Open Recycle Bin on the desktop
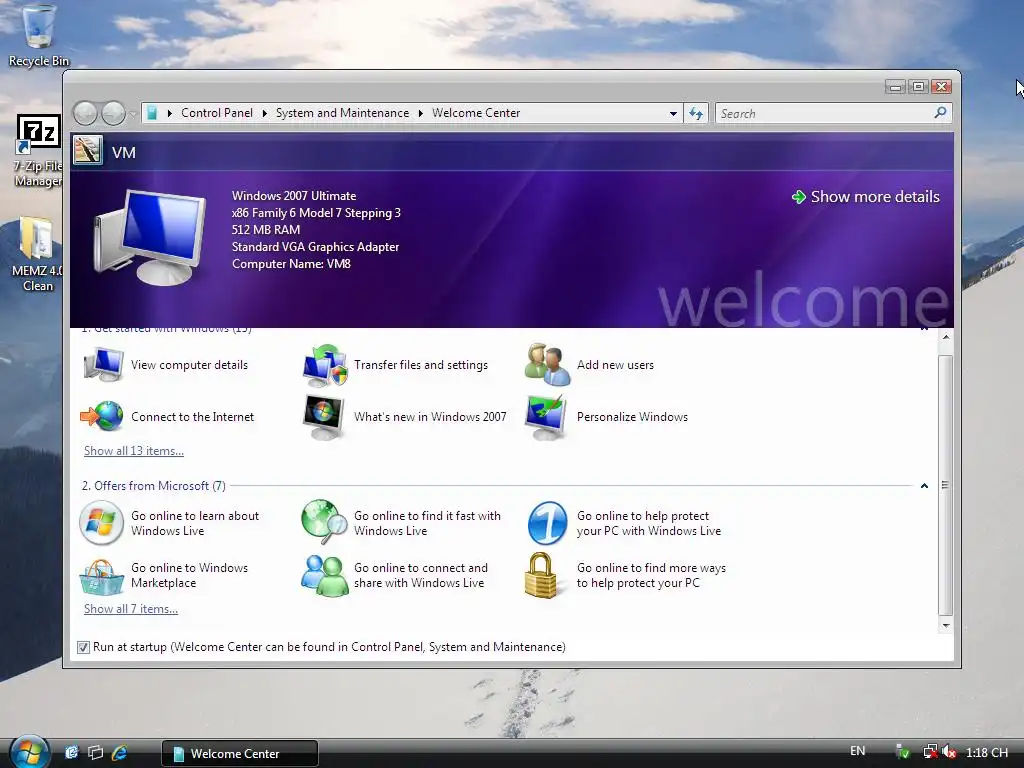This screenshot has height=768, width=1024. point(38,35)
